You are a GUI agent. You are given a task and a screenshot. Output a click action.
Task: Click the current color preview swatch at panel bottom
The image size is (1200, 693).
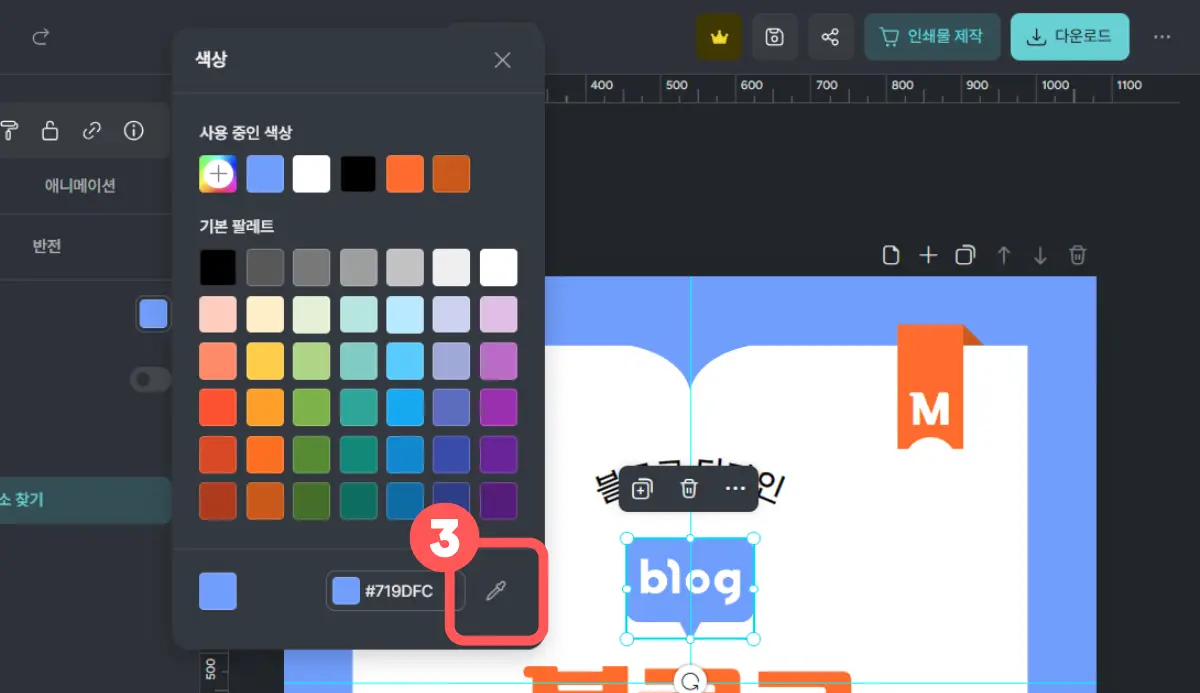pyautogui.click(x=218, y=591)
